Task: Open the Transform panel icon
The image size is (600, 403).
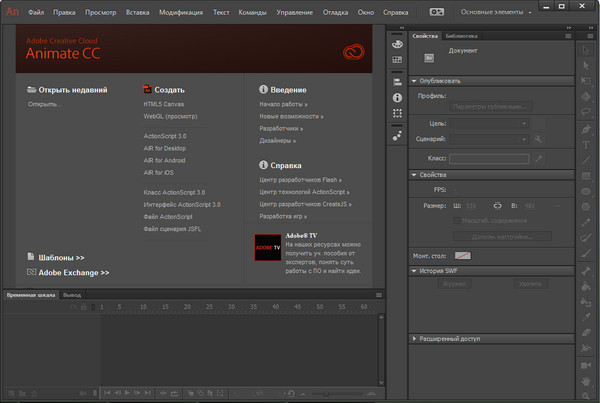Action: [398, 114]
